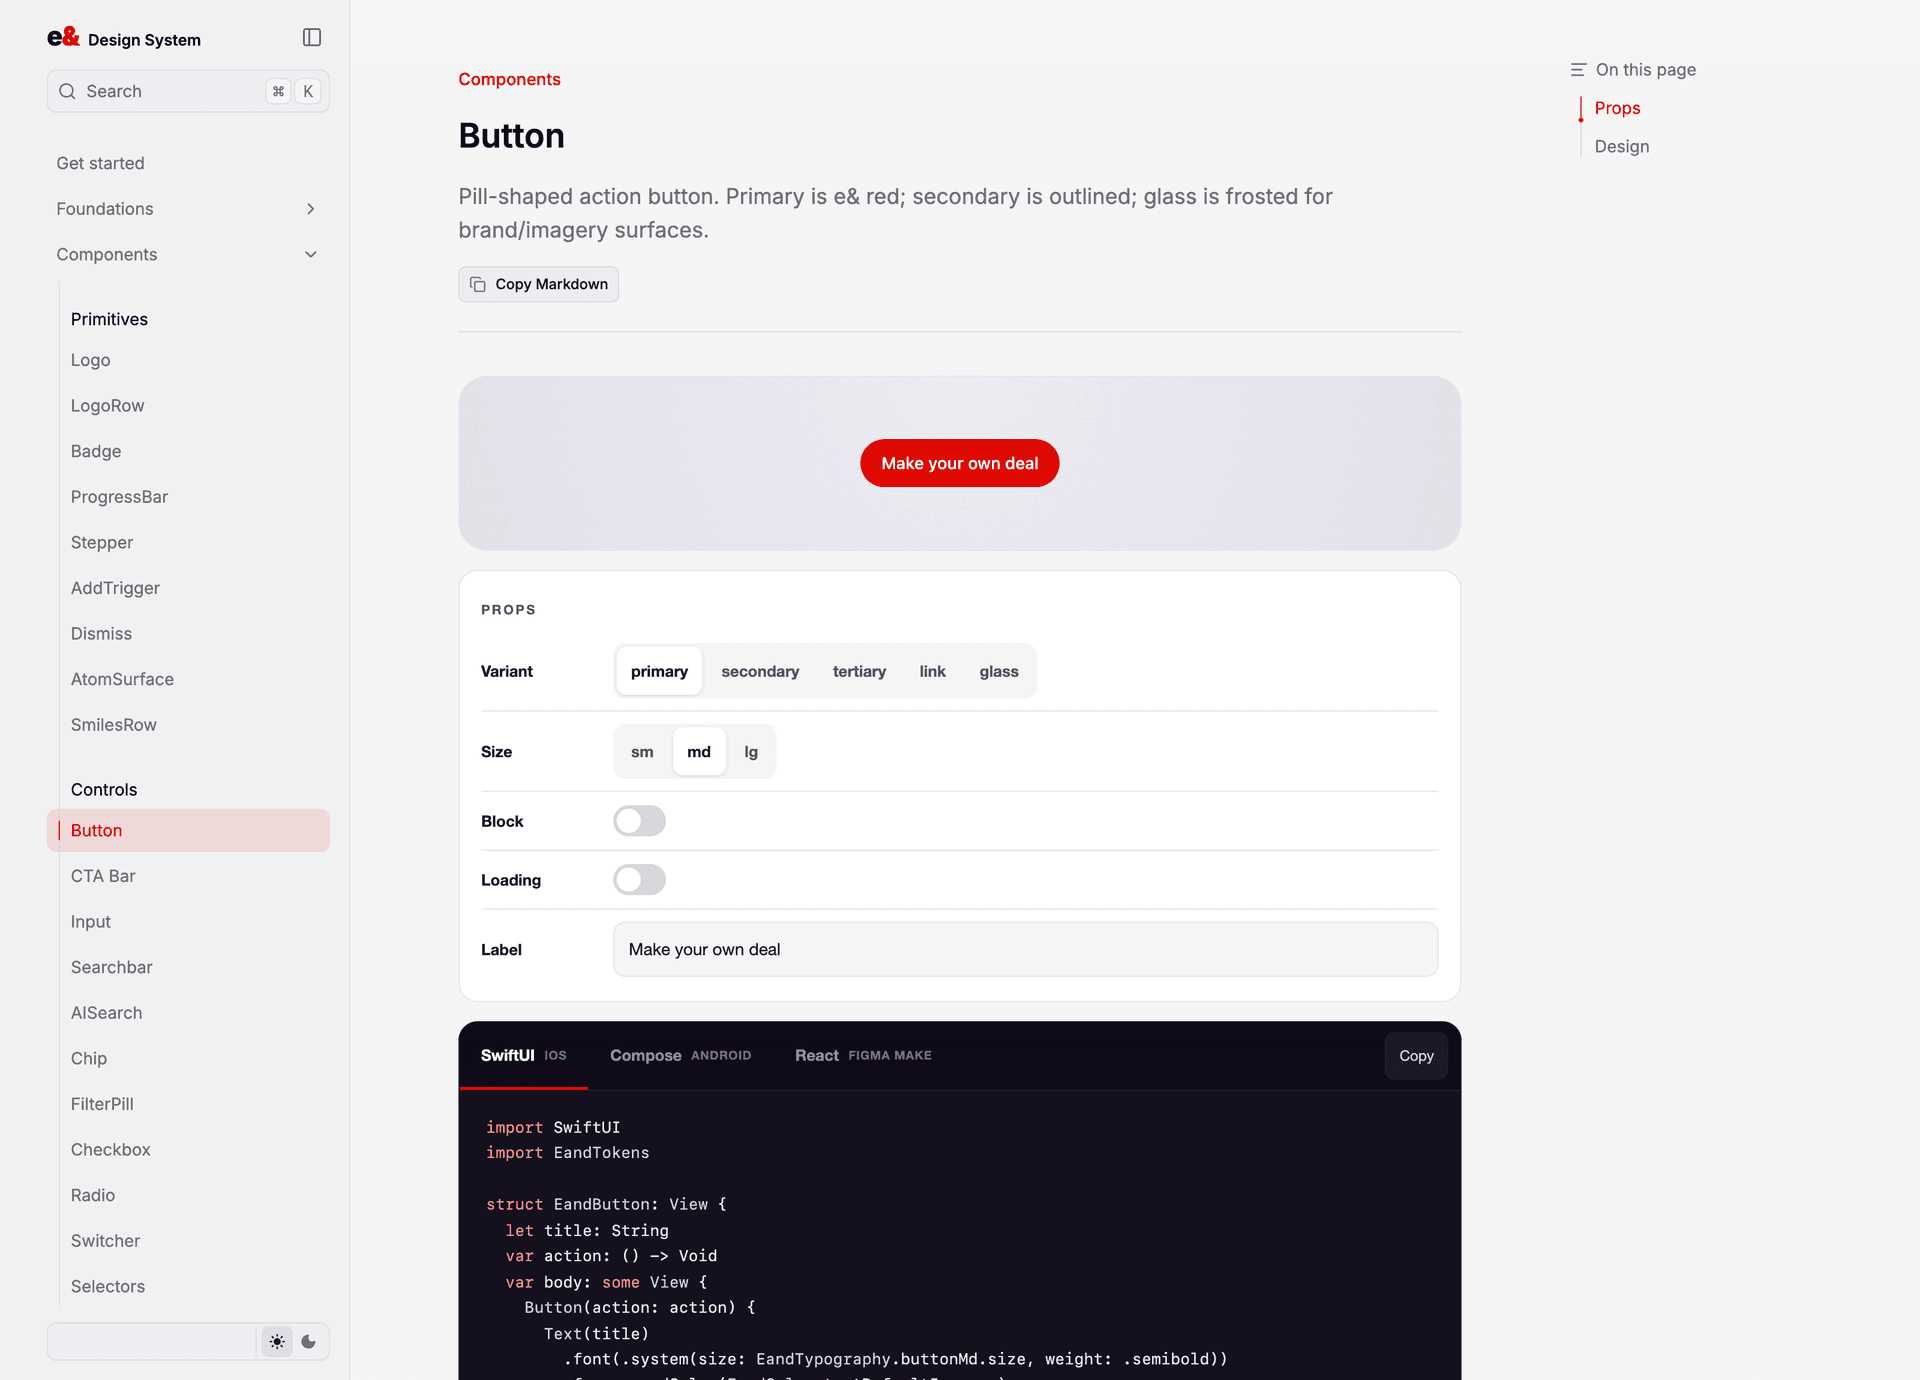Expand the Foundations section
The width and height of the screenshot is (1920, 1380).
point(188,209)
